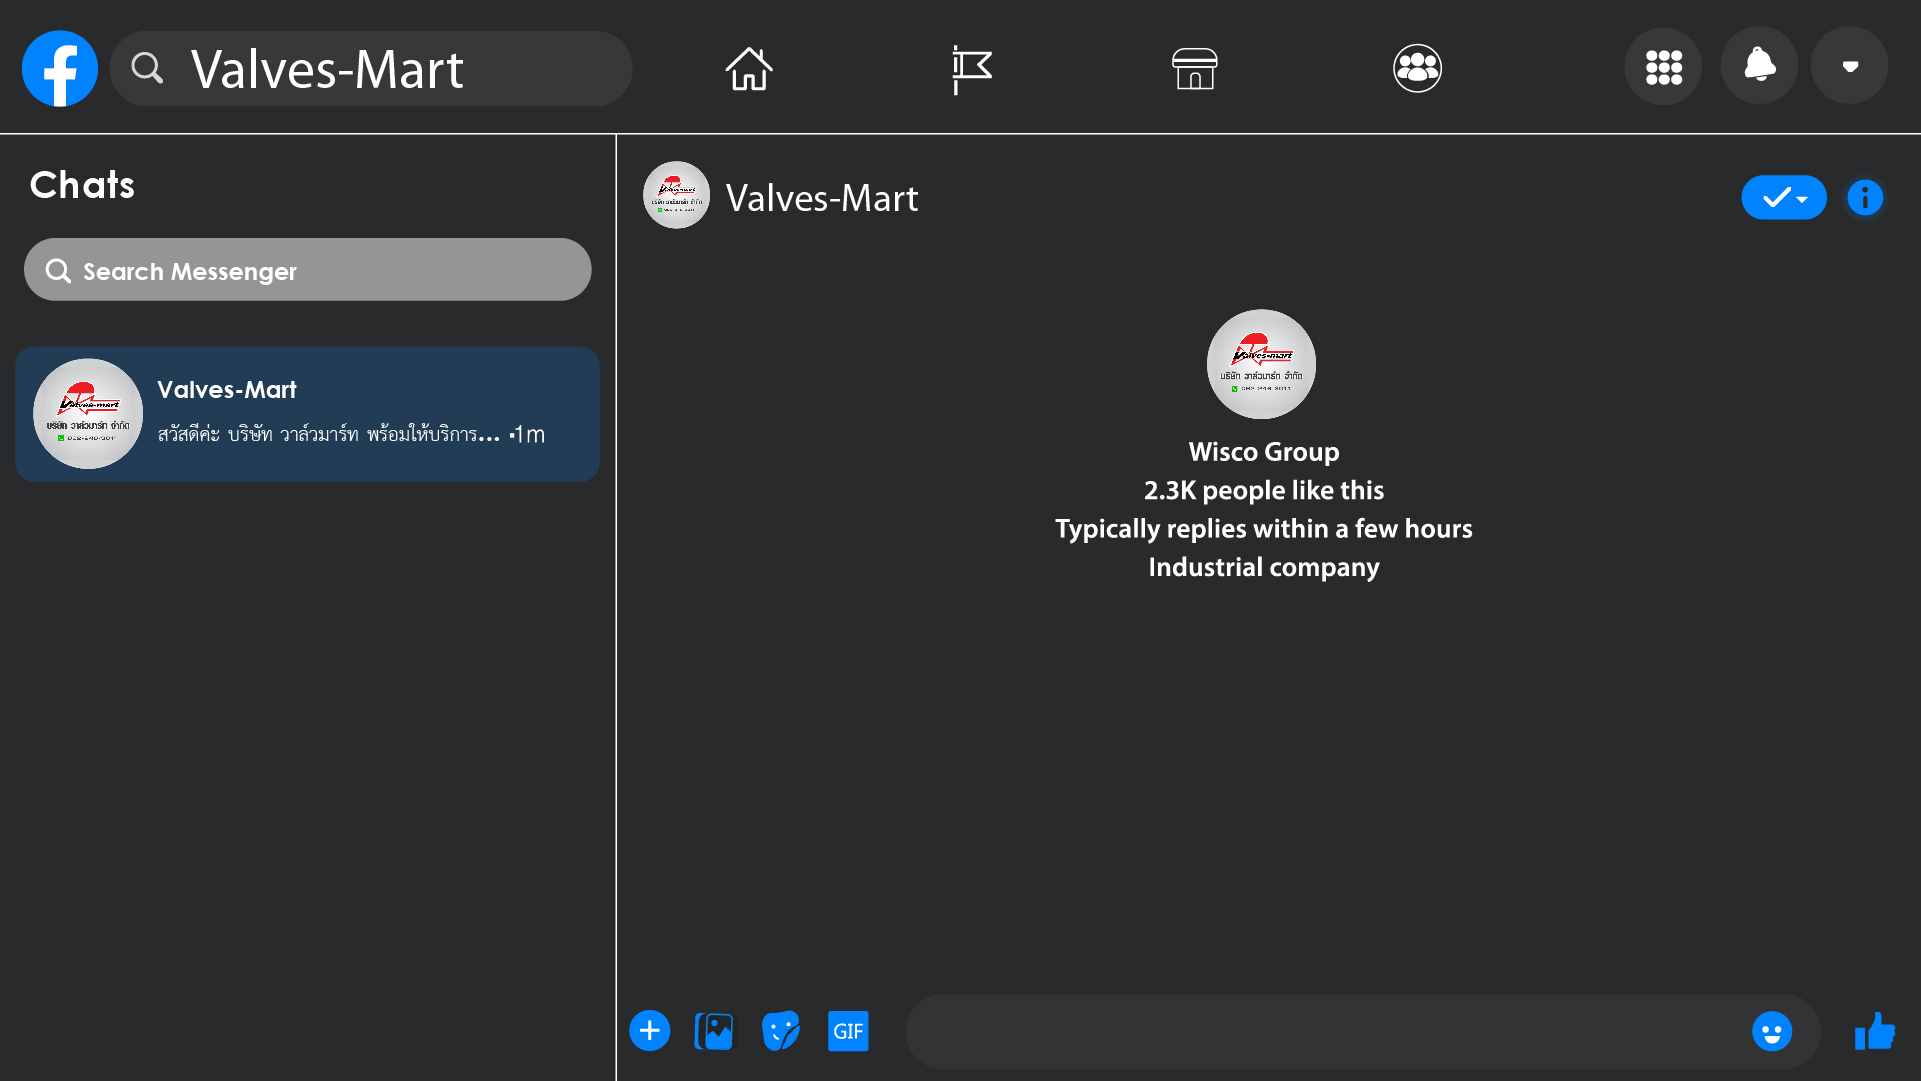Open the Groups tab icon
Image resolution: width=1921 pixels, height=1081 pixels.
point(1417,68)
